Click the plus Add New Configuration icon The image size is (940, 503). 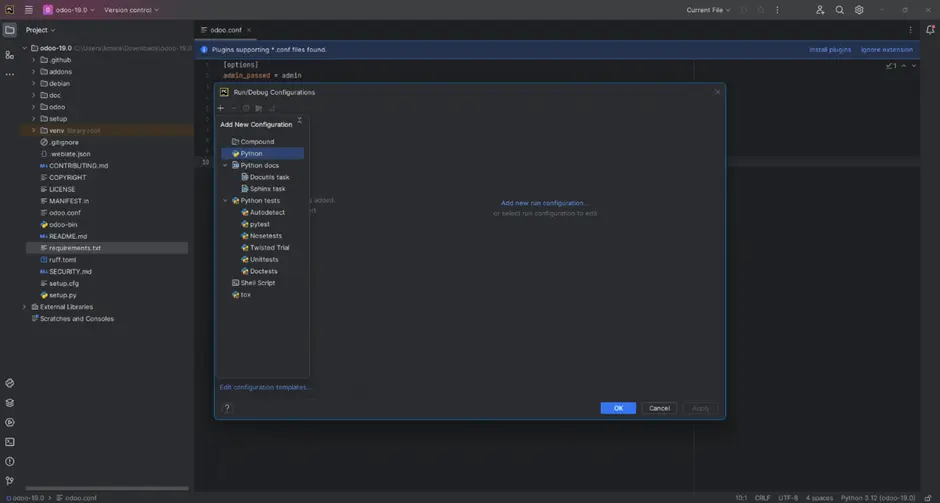221,108
